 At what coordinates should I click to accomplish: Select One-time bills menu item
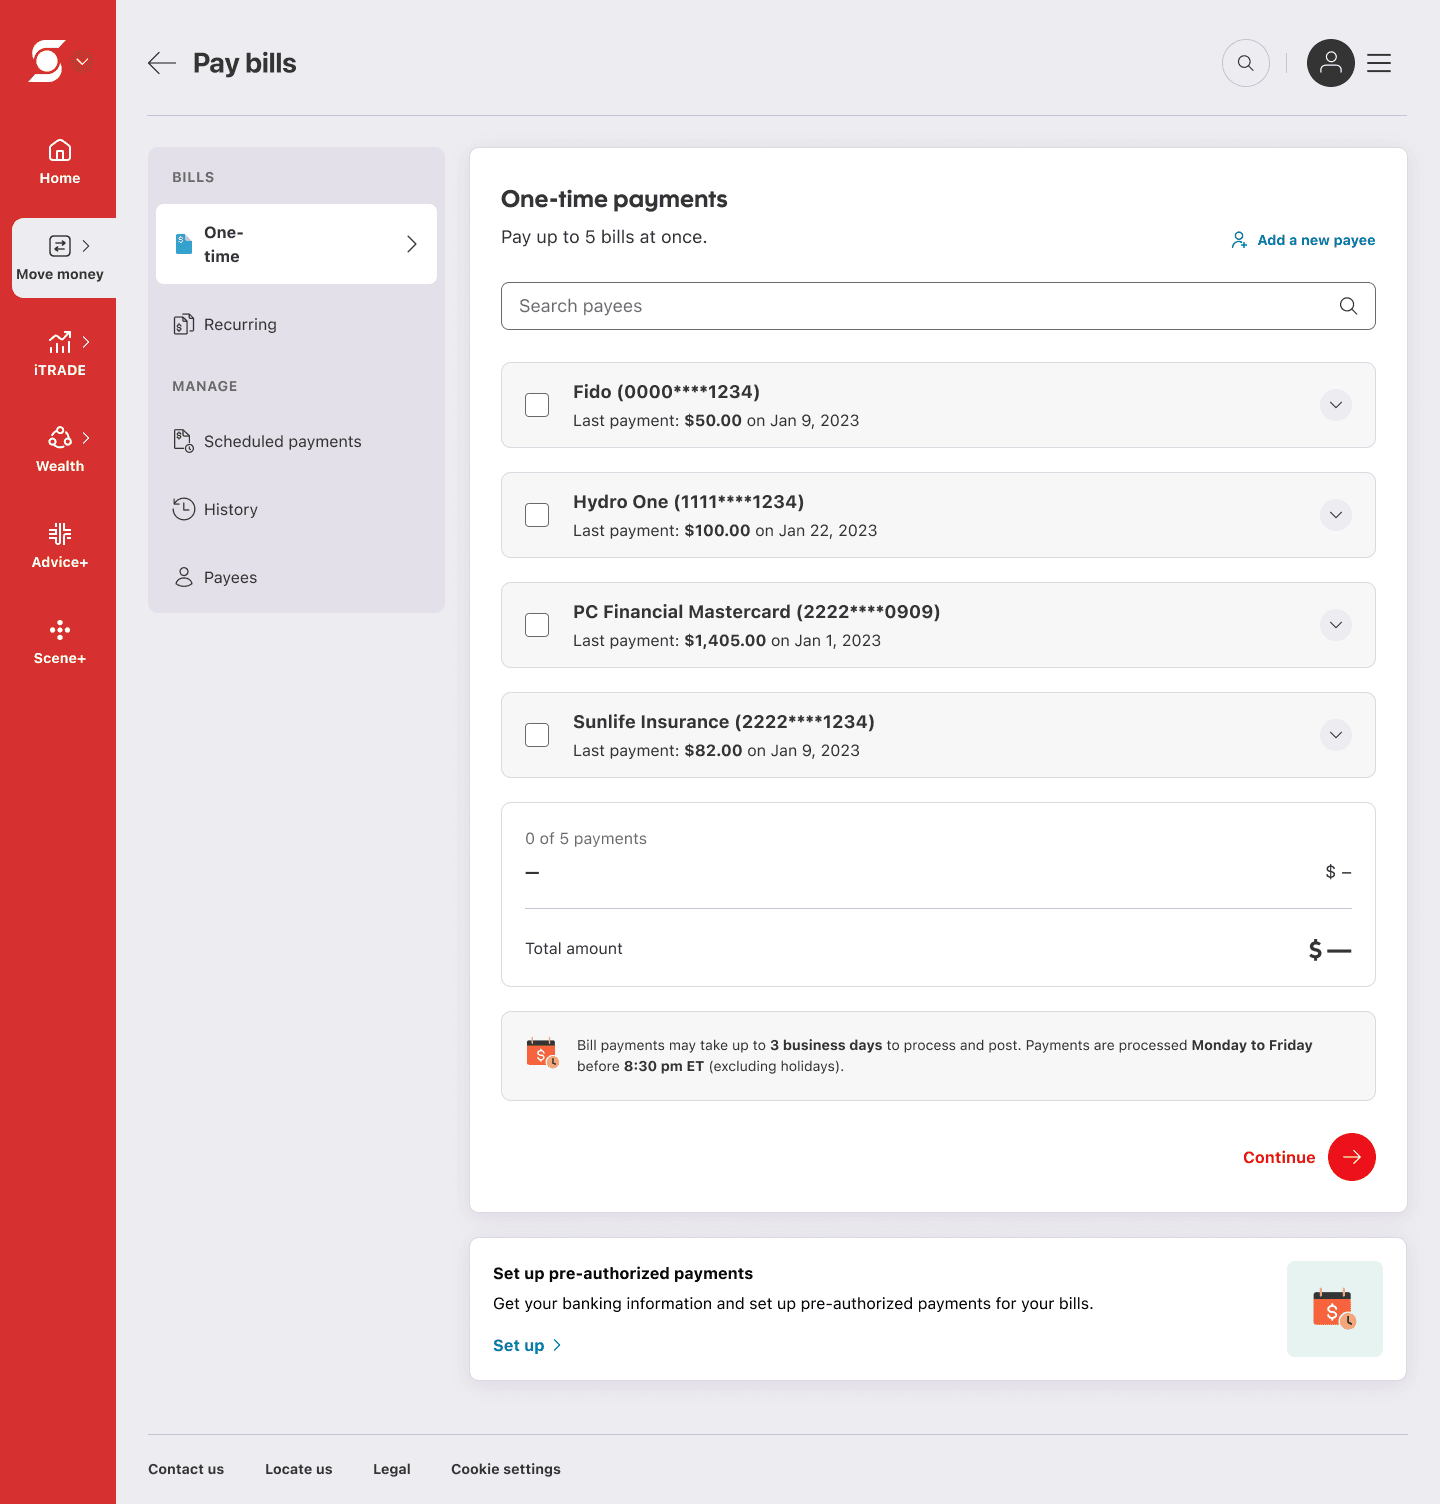tap(296, 244)
